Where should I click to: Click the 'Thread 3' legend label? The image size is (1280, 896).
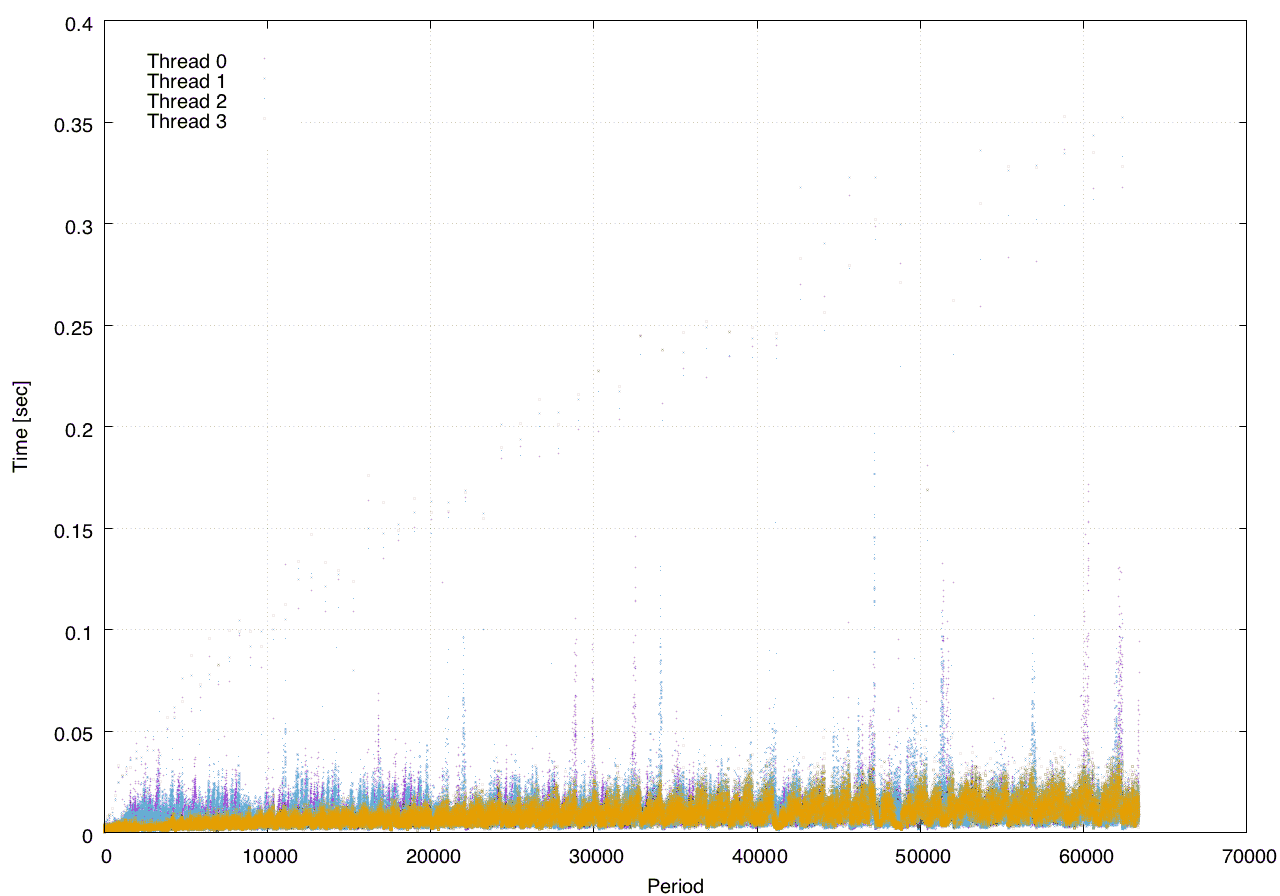[x=187, y=122]
